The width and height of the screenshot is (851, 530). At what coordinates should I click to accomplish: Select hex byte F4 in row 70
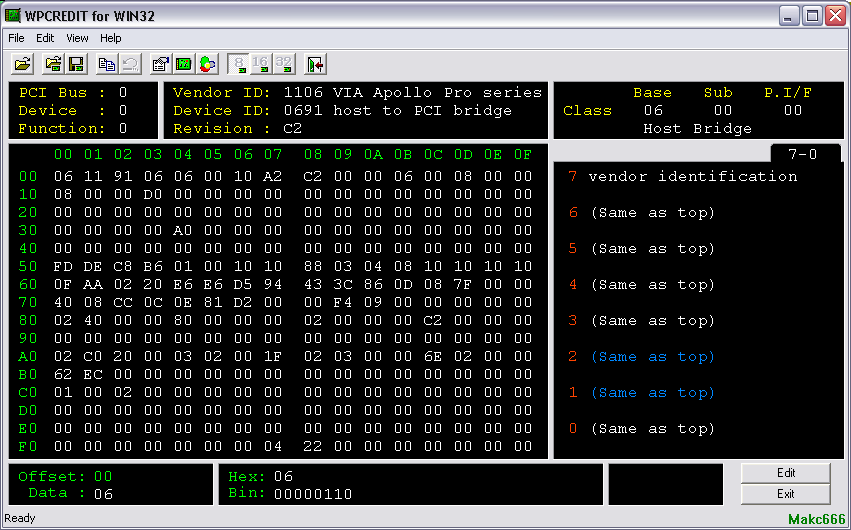point(343,302)
